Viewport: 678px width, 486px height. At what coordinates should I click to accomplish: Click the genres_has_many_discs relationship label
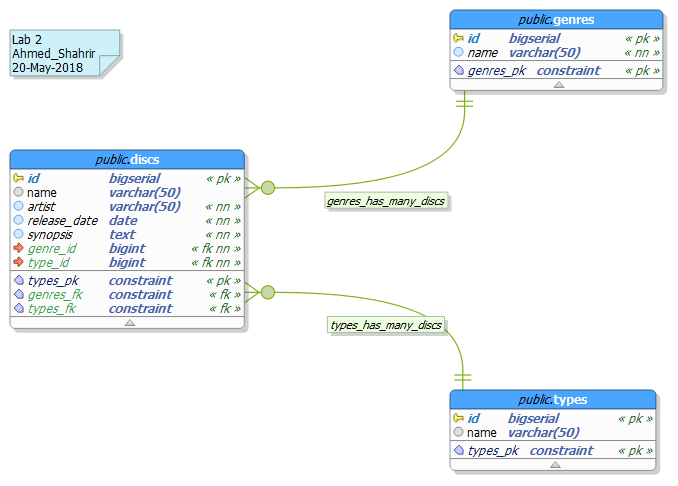385,201
